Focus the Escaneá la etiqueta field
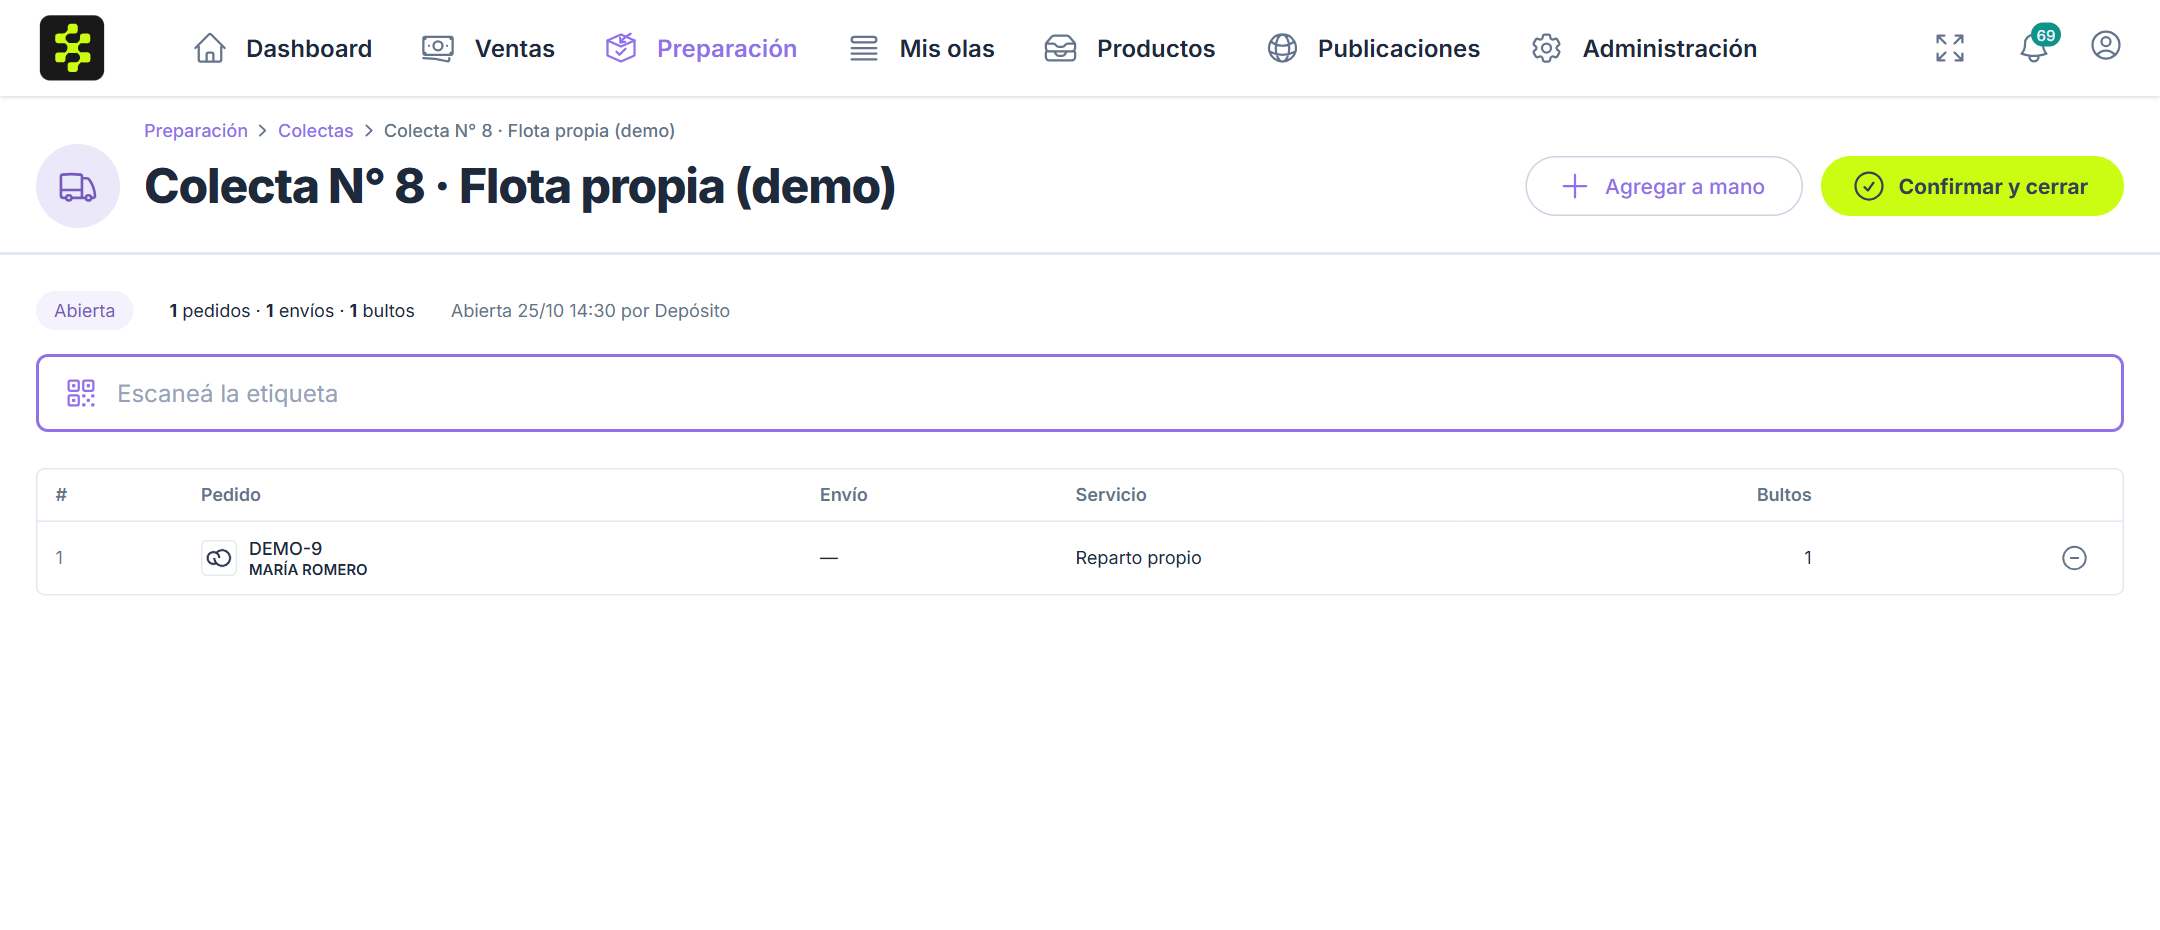 (x=1080, y=393)
